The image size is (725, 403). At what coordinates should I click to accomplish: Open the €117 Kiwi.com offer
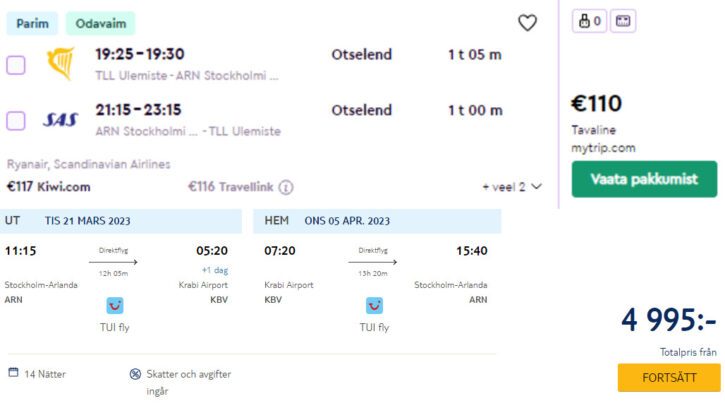pyautogui.click(x=49, y=187)
